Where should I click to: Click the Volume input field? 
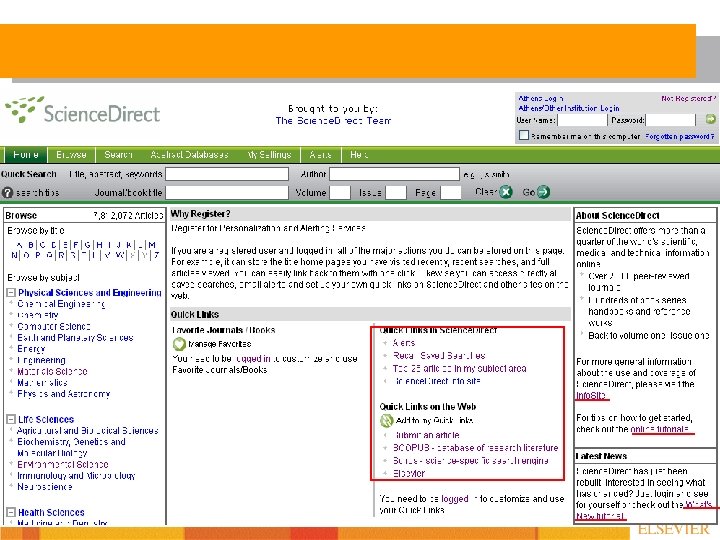[340, 192]
